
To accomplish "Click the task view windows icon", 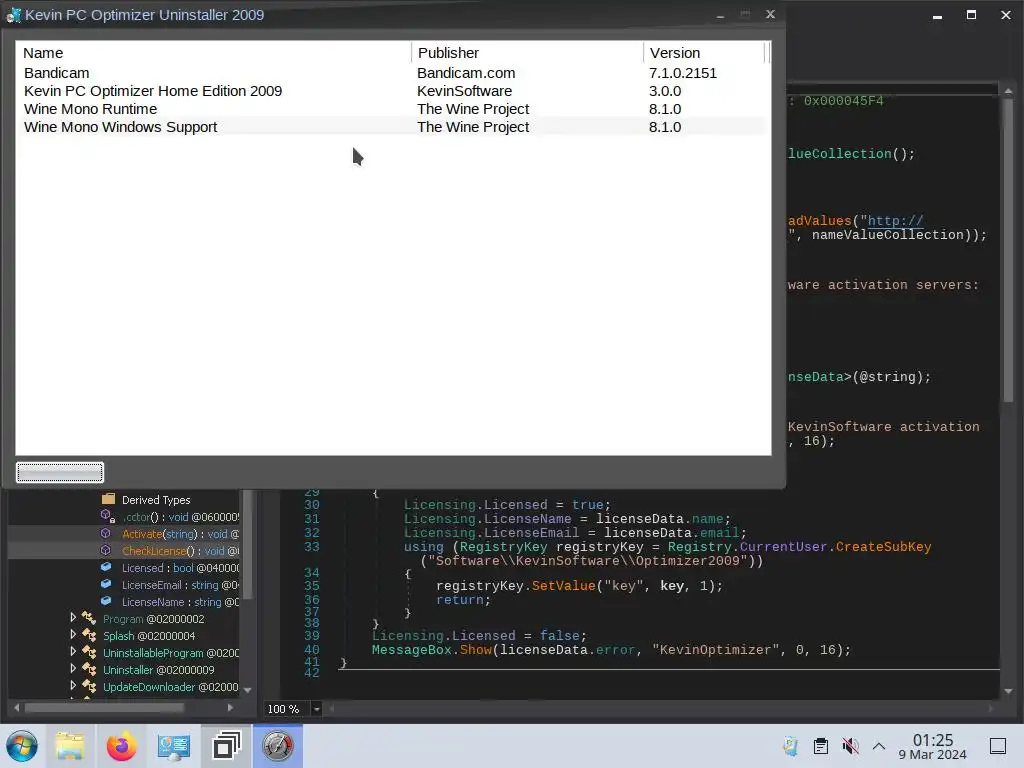I will point(226,746).
